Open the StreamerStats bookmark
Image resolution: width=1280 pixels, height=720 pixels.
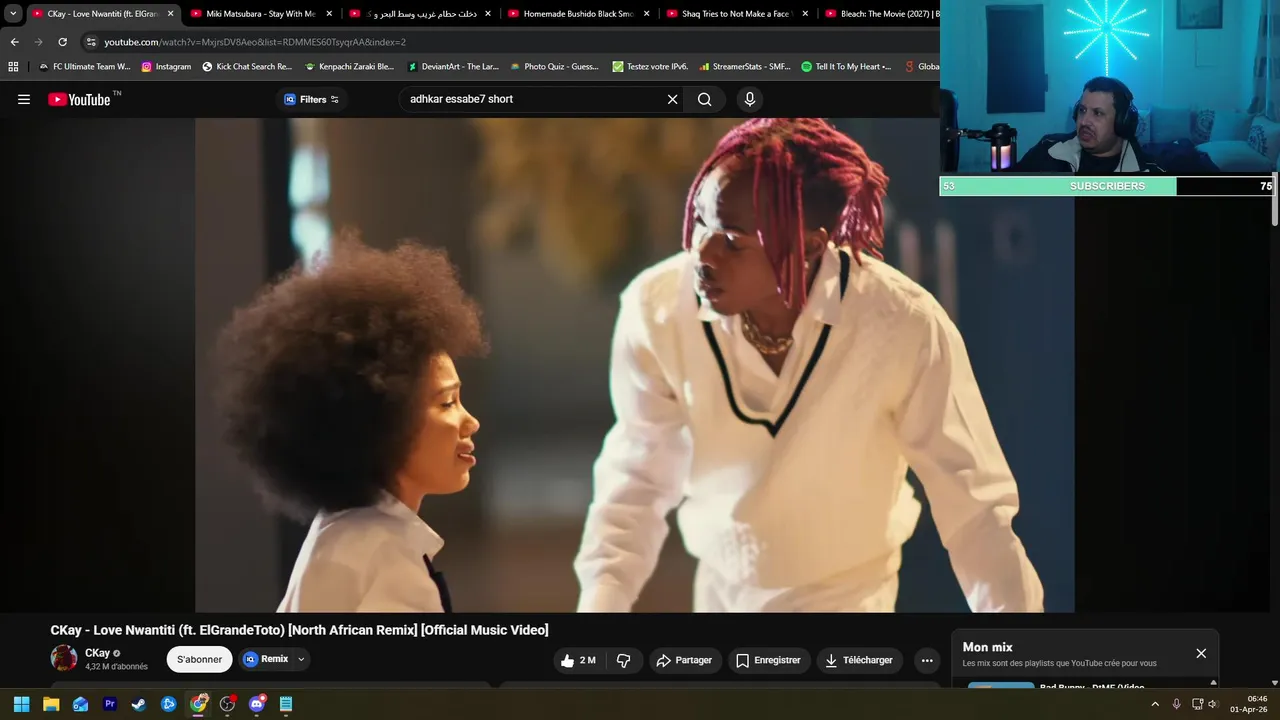click(x=745, y=67)
